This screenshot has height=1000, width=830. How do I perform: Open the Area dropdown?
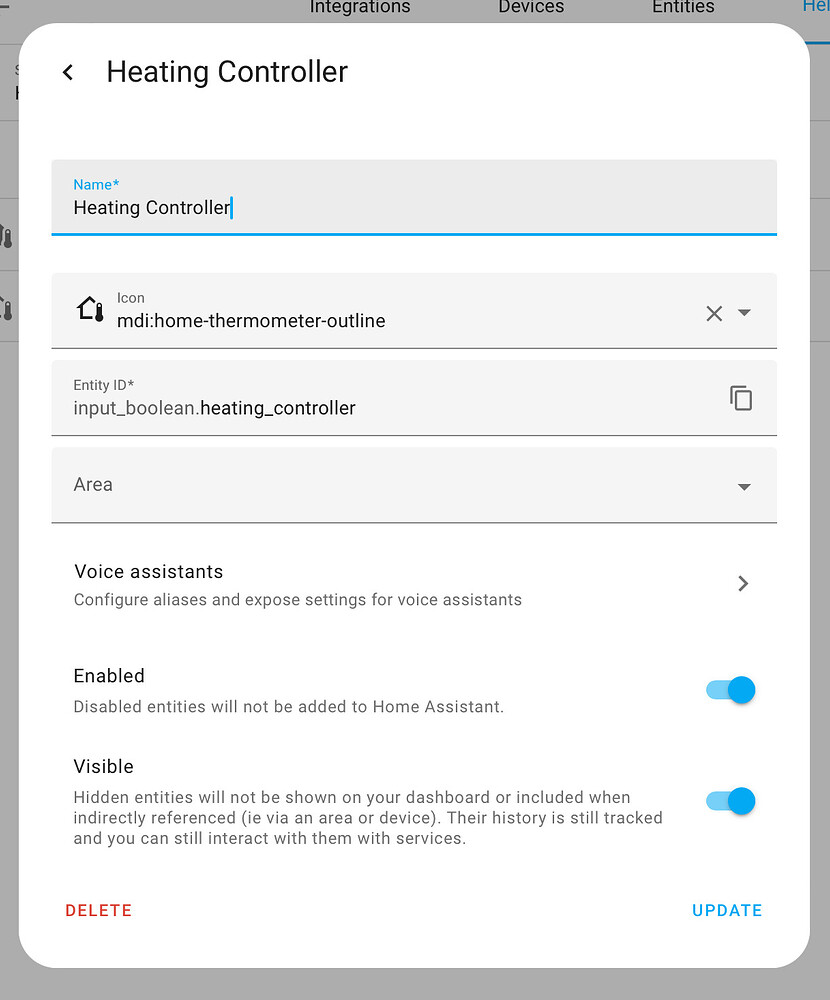coord(744,486)
